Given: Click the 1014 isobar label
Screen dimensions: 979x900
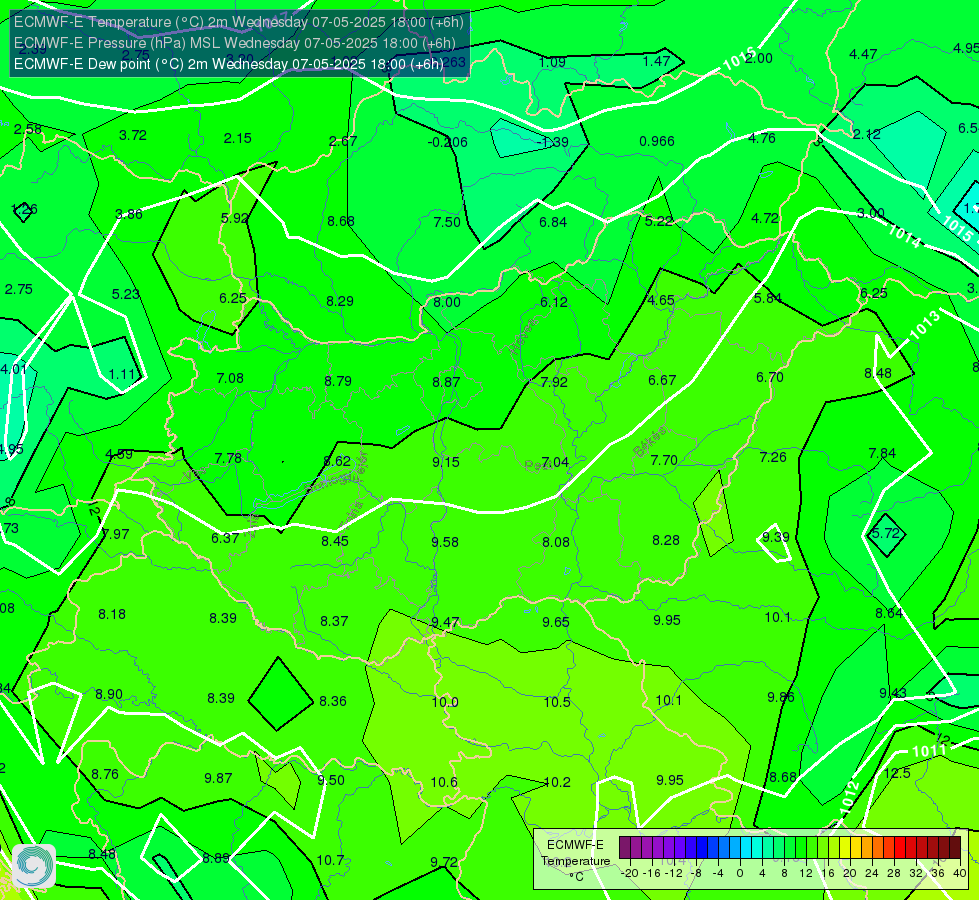Looking at the screenshot, I should [x=904, y=236].
